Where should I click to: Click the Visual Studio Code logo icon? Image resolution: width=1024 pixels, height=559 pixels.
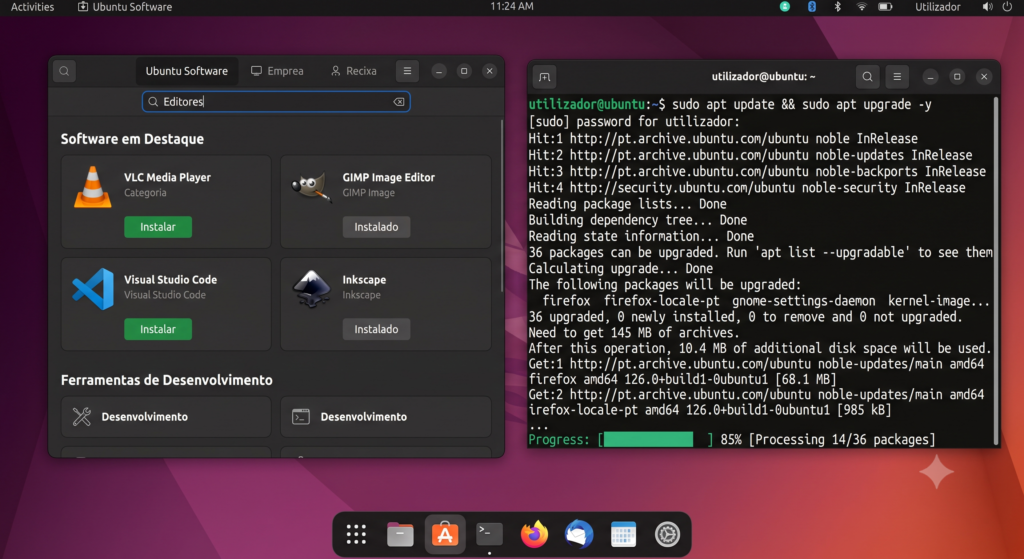(93, 289)
